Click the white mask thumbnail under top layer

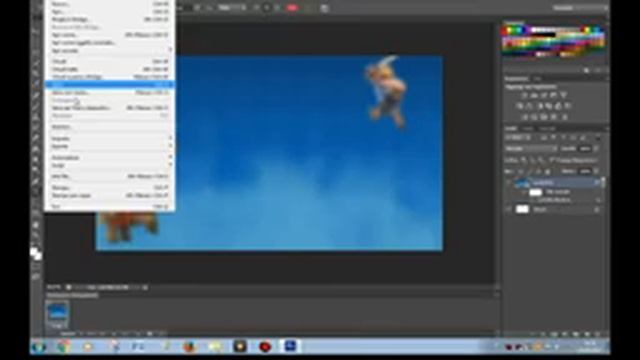point(536,192)
